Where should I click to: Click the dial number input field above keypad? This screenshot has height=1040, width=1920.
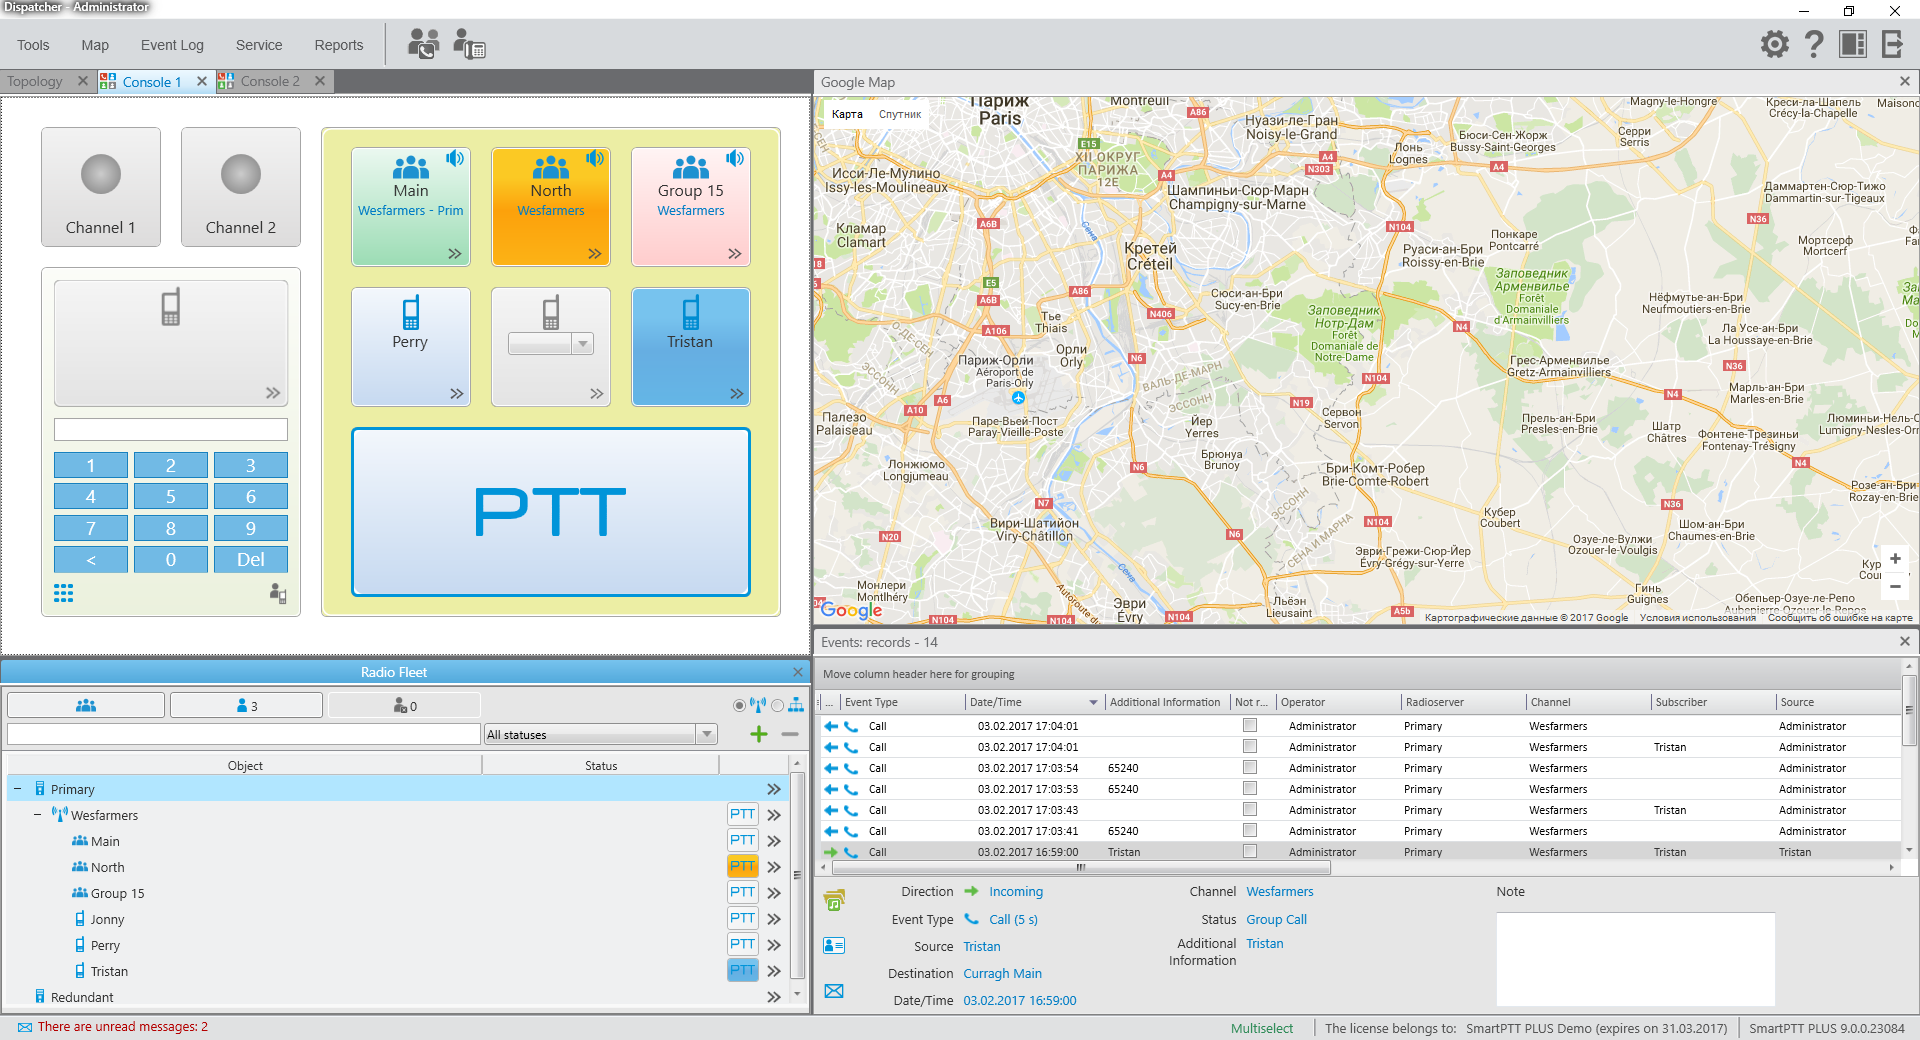coord(171,430)
